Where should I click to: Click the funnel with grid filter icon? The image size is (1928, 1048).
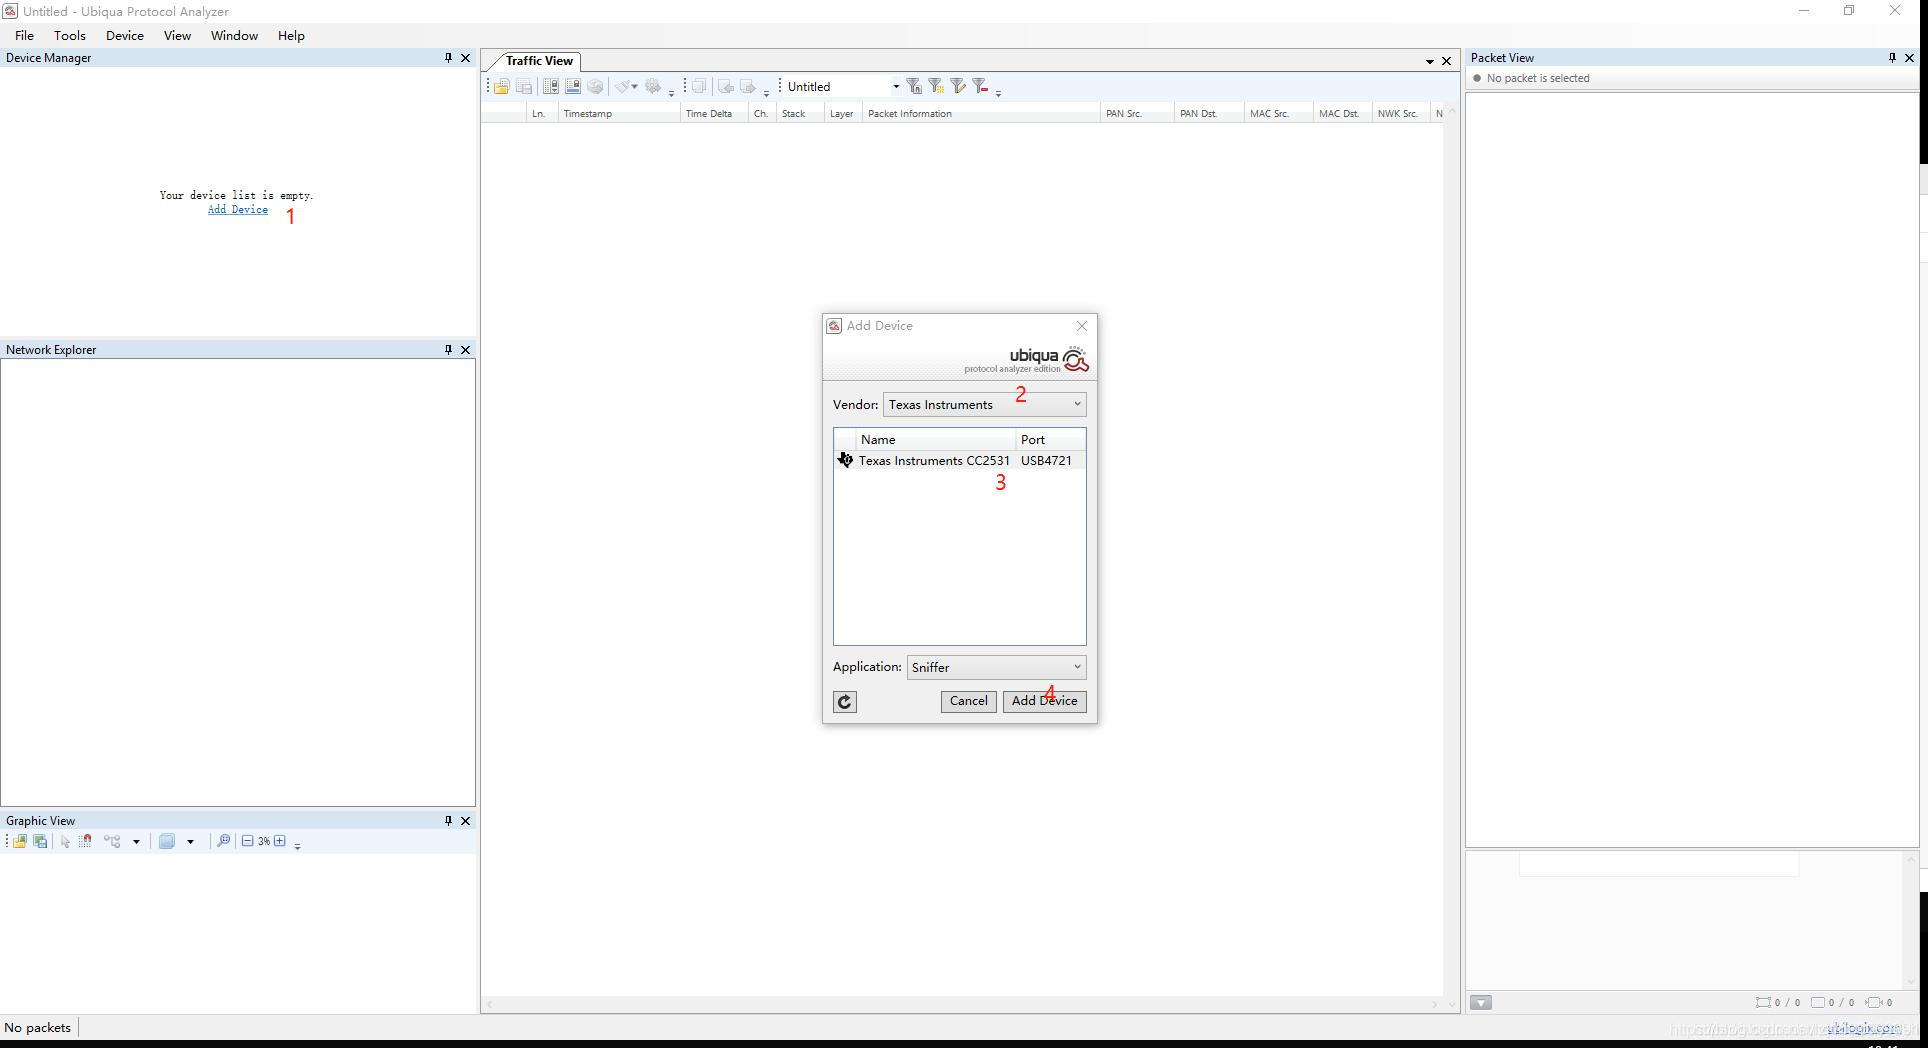pos(936,87)
